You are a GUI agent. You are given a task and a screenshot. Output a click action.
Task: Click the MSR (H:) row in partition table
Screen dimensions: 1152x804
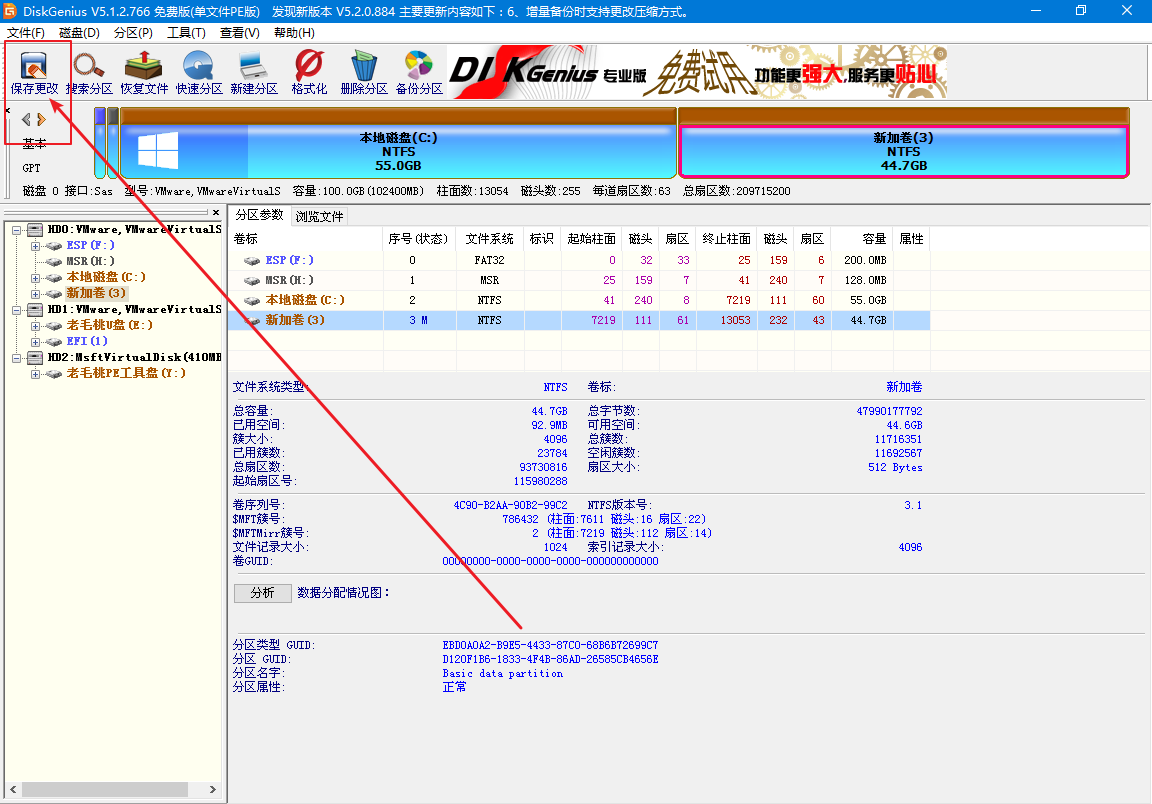(579, 280)
